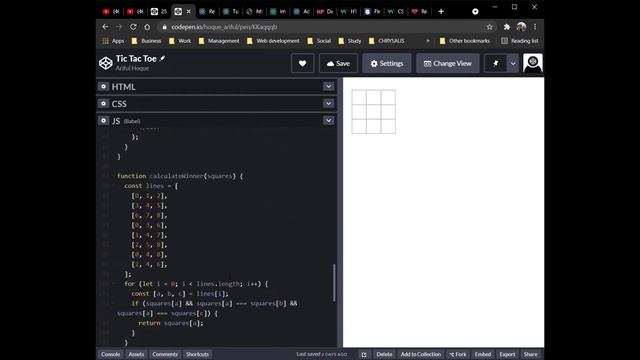Image resolution: width=640 pixels, height=360 pixels.
Task: Open pen Settings
Action: point(387,63)
